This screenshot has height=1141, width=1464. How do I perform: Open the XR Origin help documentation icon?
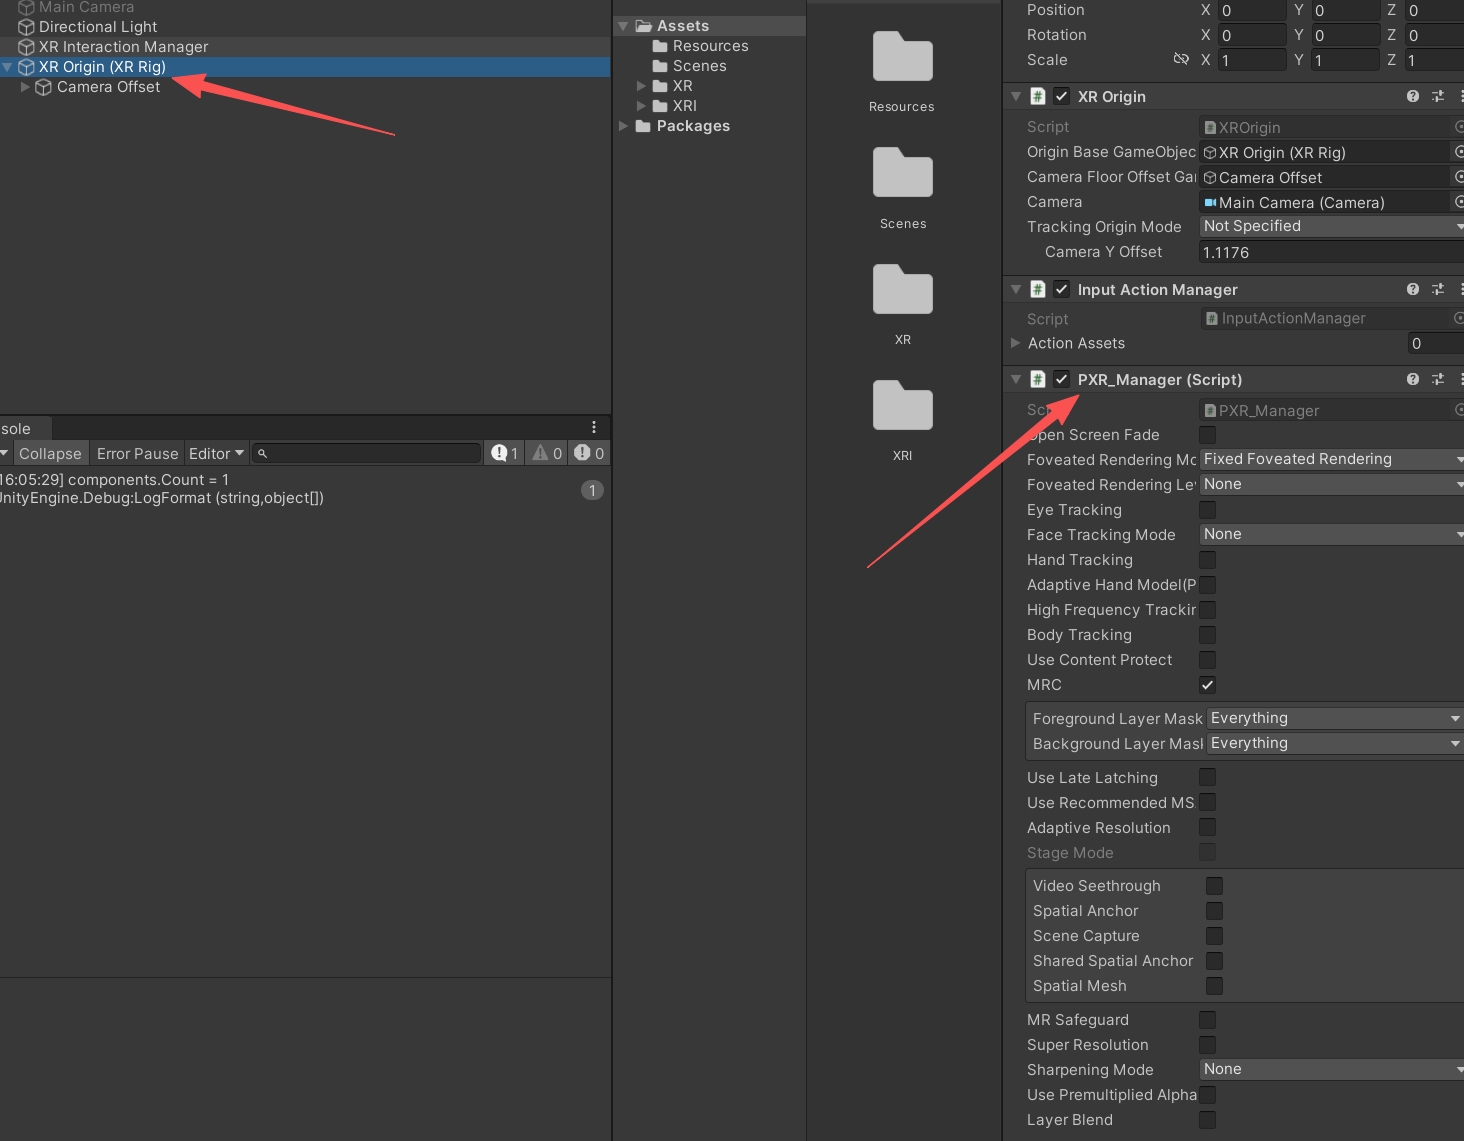coord(1412,96)
